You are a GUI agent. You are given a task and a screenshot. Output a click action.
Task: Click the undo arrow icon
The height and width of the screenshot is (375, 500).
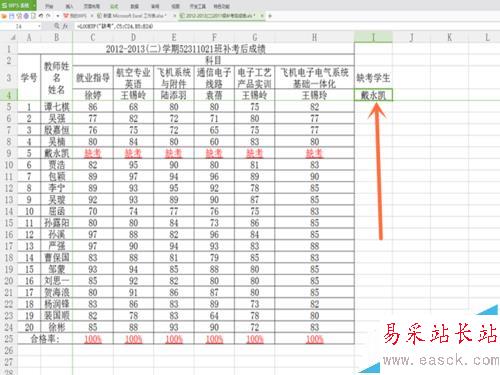tap(41, 16)
